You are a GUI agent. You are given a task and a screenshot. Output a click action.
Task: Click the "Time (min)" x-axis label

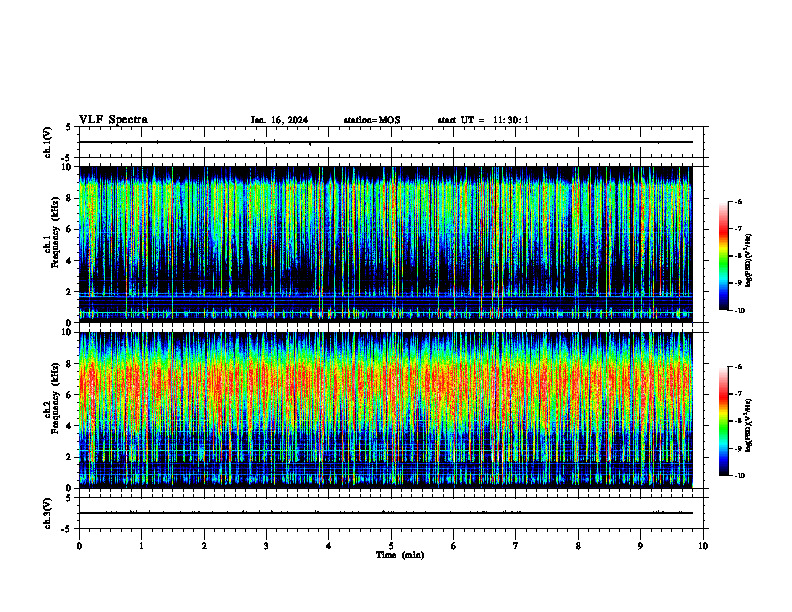pyautogui.click(x=400, y=555)
